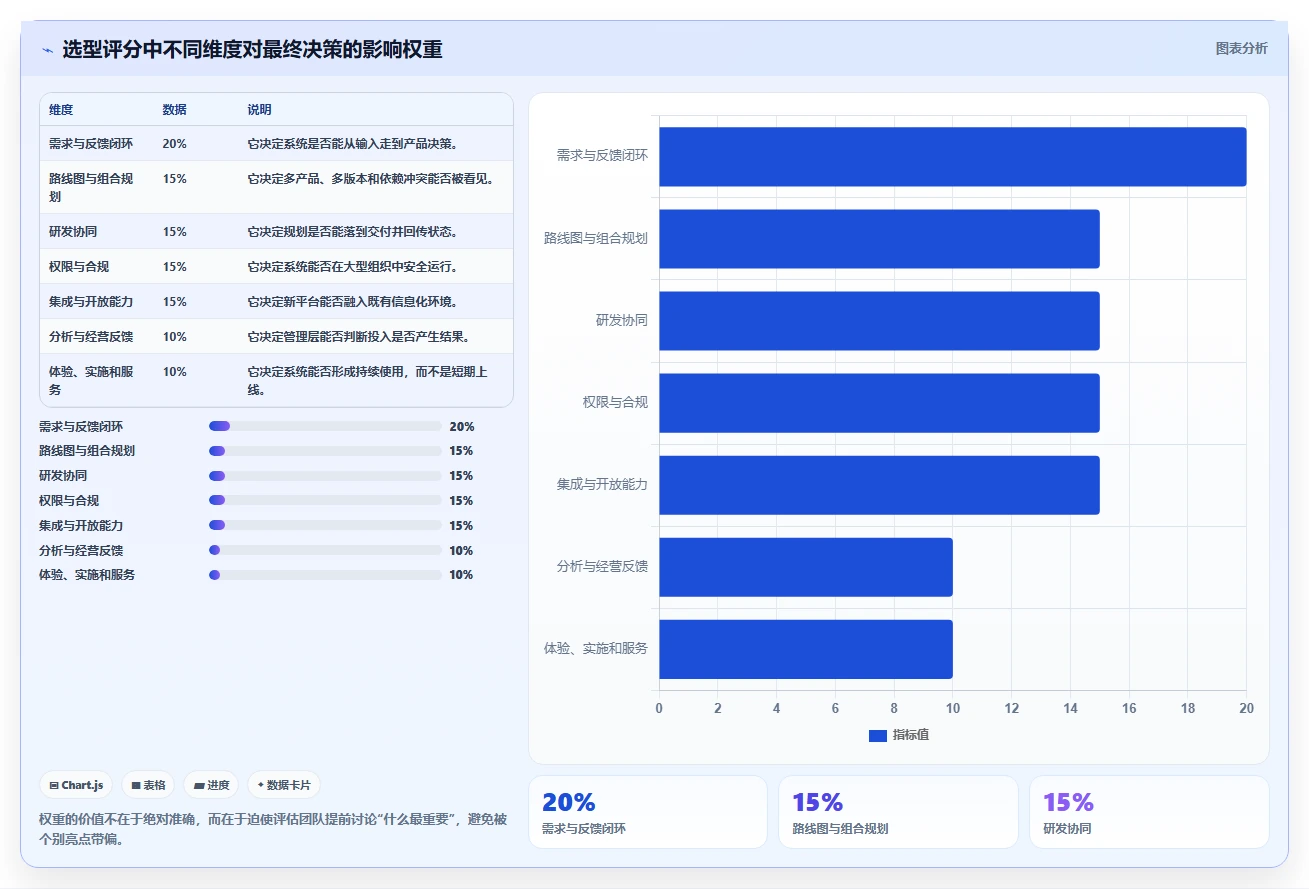Click the 研发协同 progress bar
This screenshot has width=1309, height=889.
click(x=325, y=476)
